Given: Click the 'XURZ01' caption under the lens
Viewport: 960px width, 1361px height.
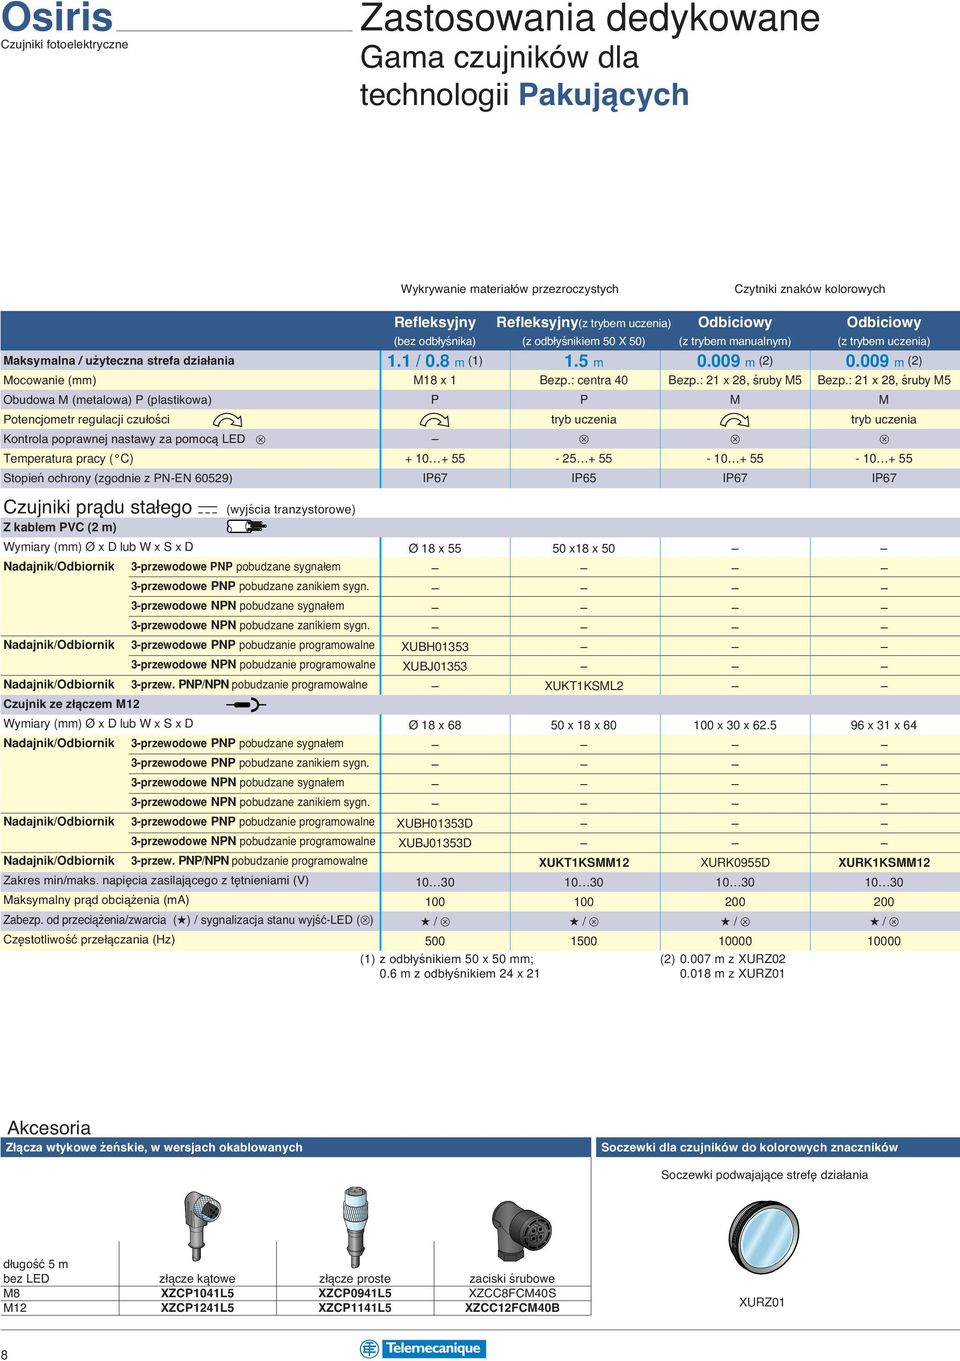Looking at the screenshot, I should point(762,1302).
